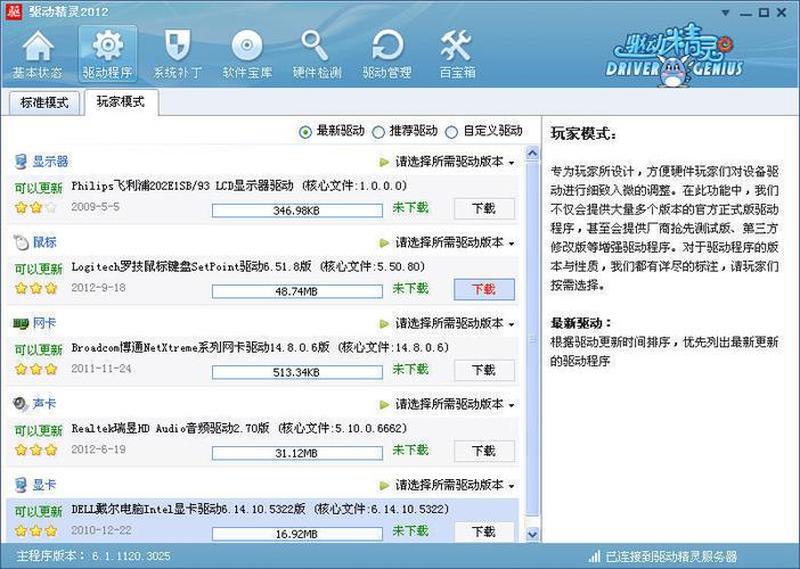Click the 346.98KB progress bar
Image resolution: width=800 pixels, height=569 pixels.
297,210
